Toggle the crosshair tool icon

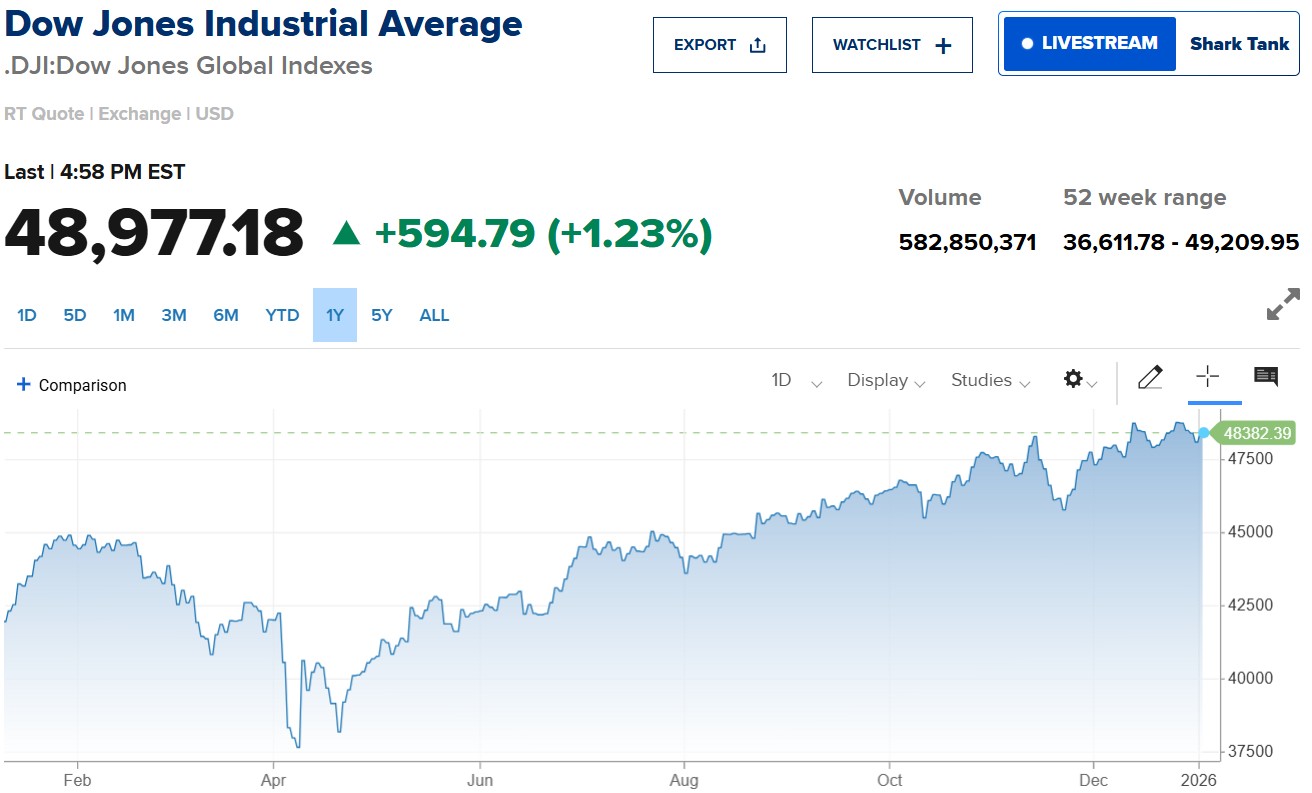point(1208,377)
